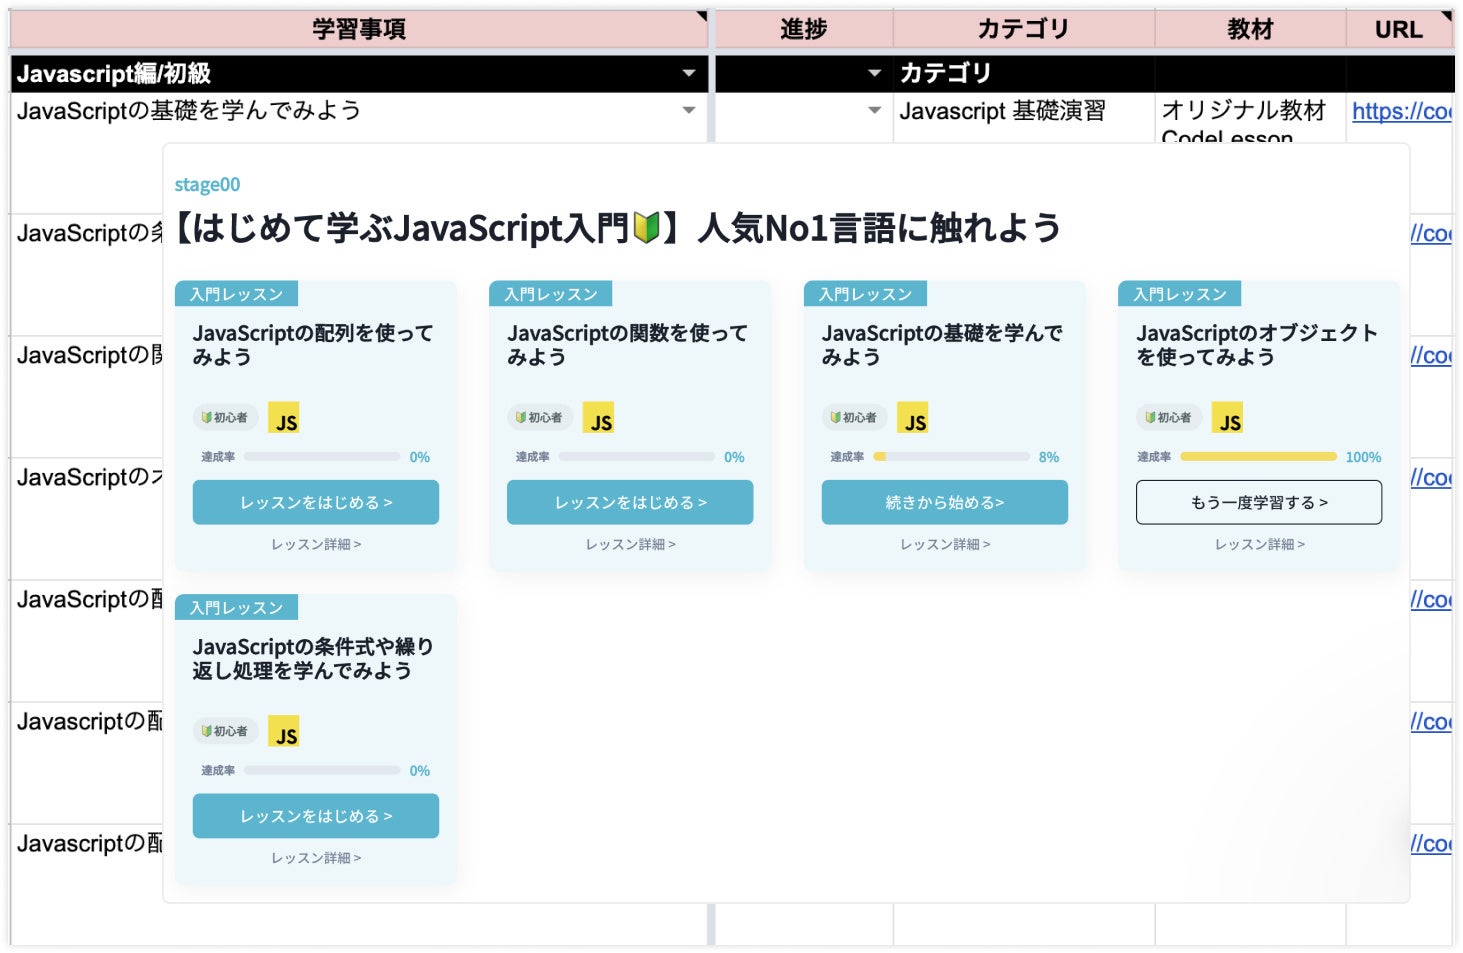
Task: Click もう一度学習する on the オブジェクト card
Action: (1259, 502)
